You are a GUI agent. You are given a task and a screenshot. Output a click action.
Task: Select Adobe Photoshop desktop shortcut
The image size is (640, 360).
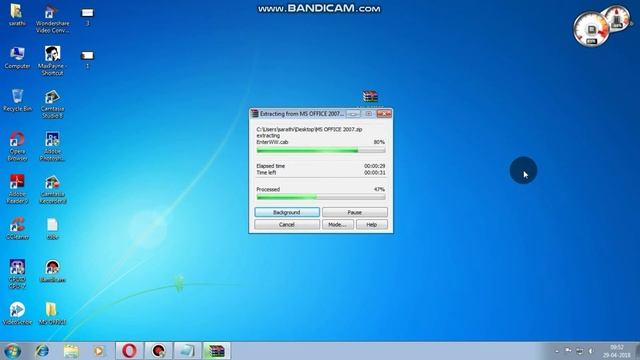pyautogui.click(x=52, y=146)
